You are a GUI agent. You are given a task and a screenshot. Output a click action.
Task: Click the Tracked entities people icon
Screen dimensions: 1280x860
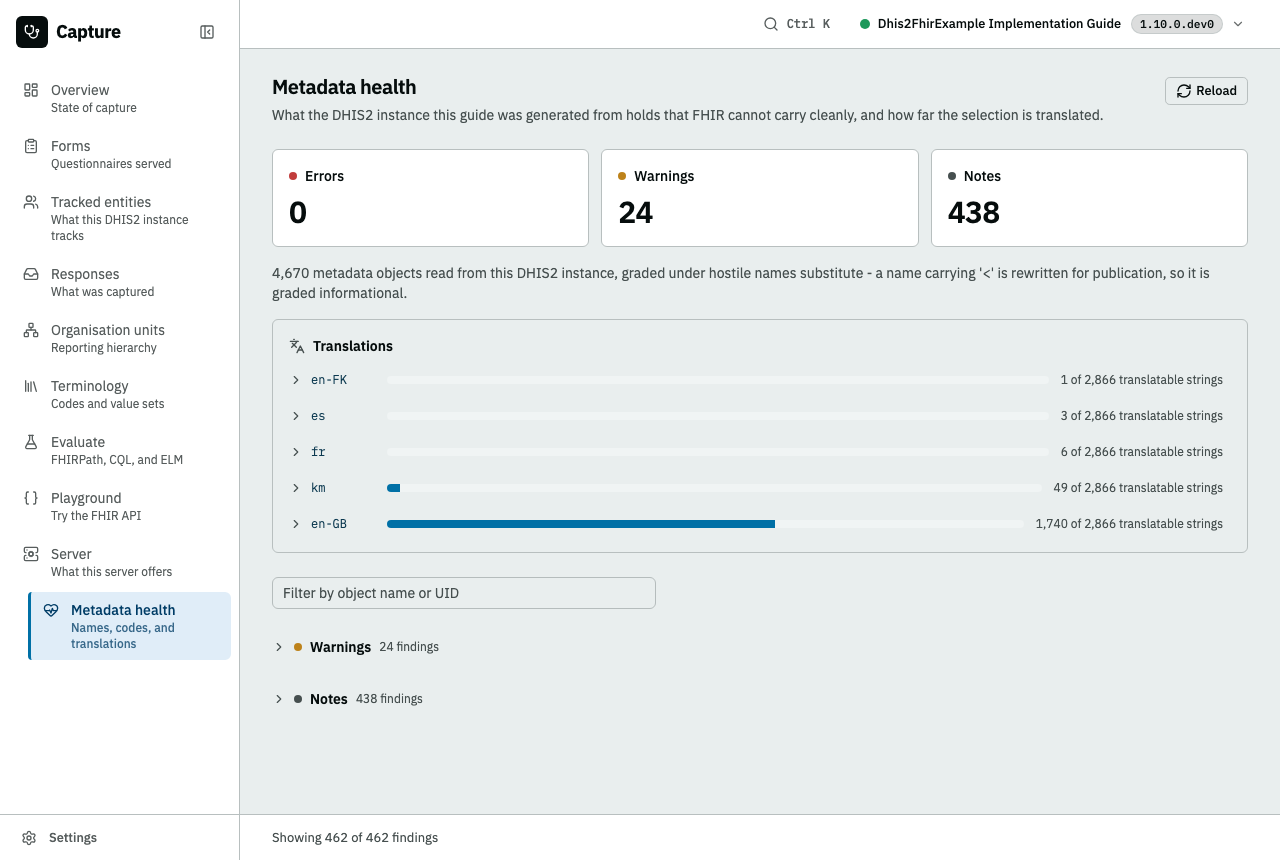(x=31, y=202)
